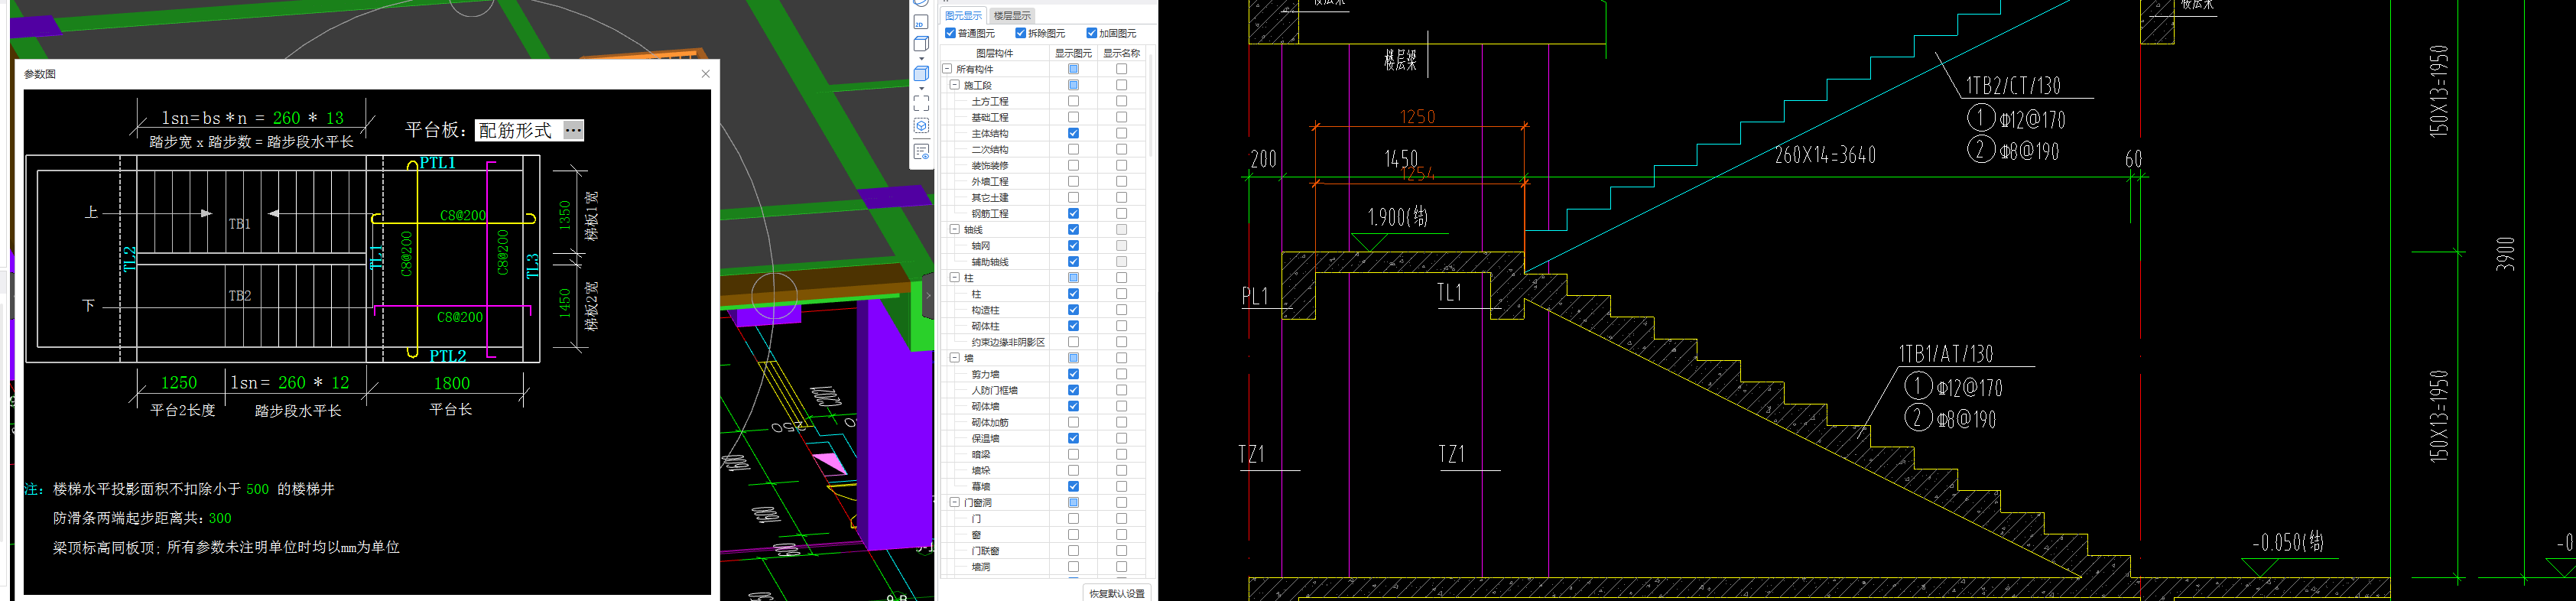Click the PTL1 label in parameter diagram

[x=438, y=163]
